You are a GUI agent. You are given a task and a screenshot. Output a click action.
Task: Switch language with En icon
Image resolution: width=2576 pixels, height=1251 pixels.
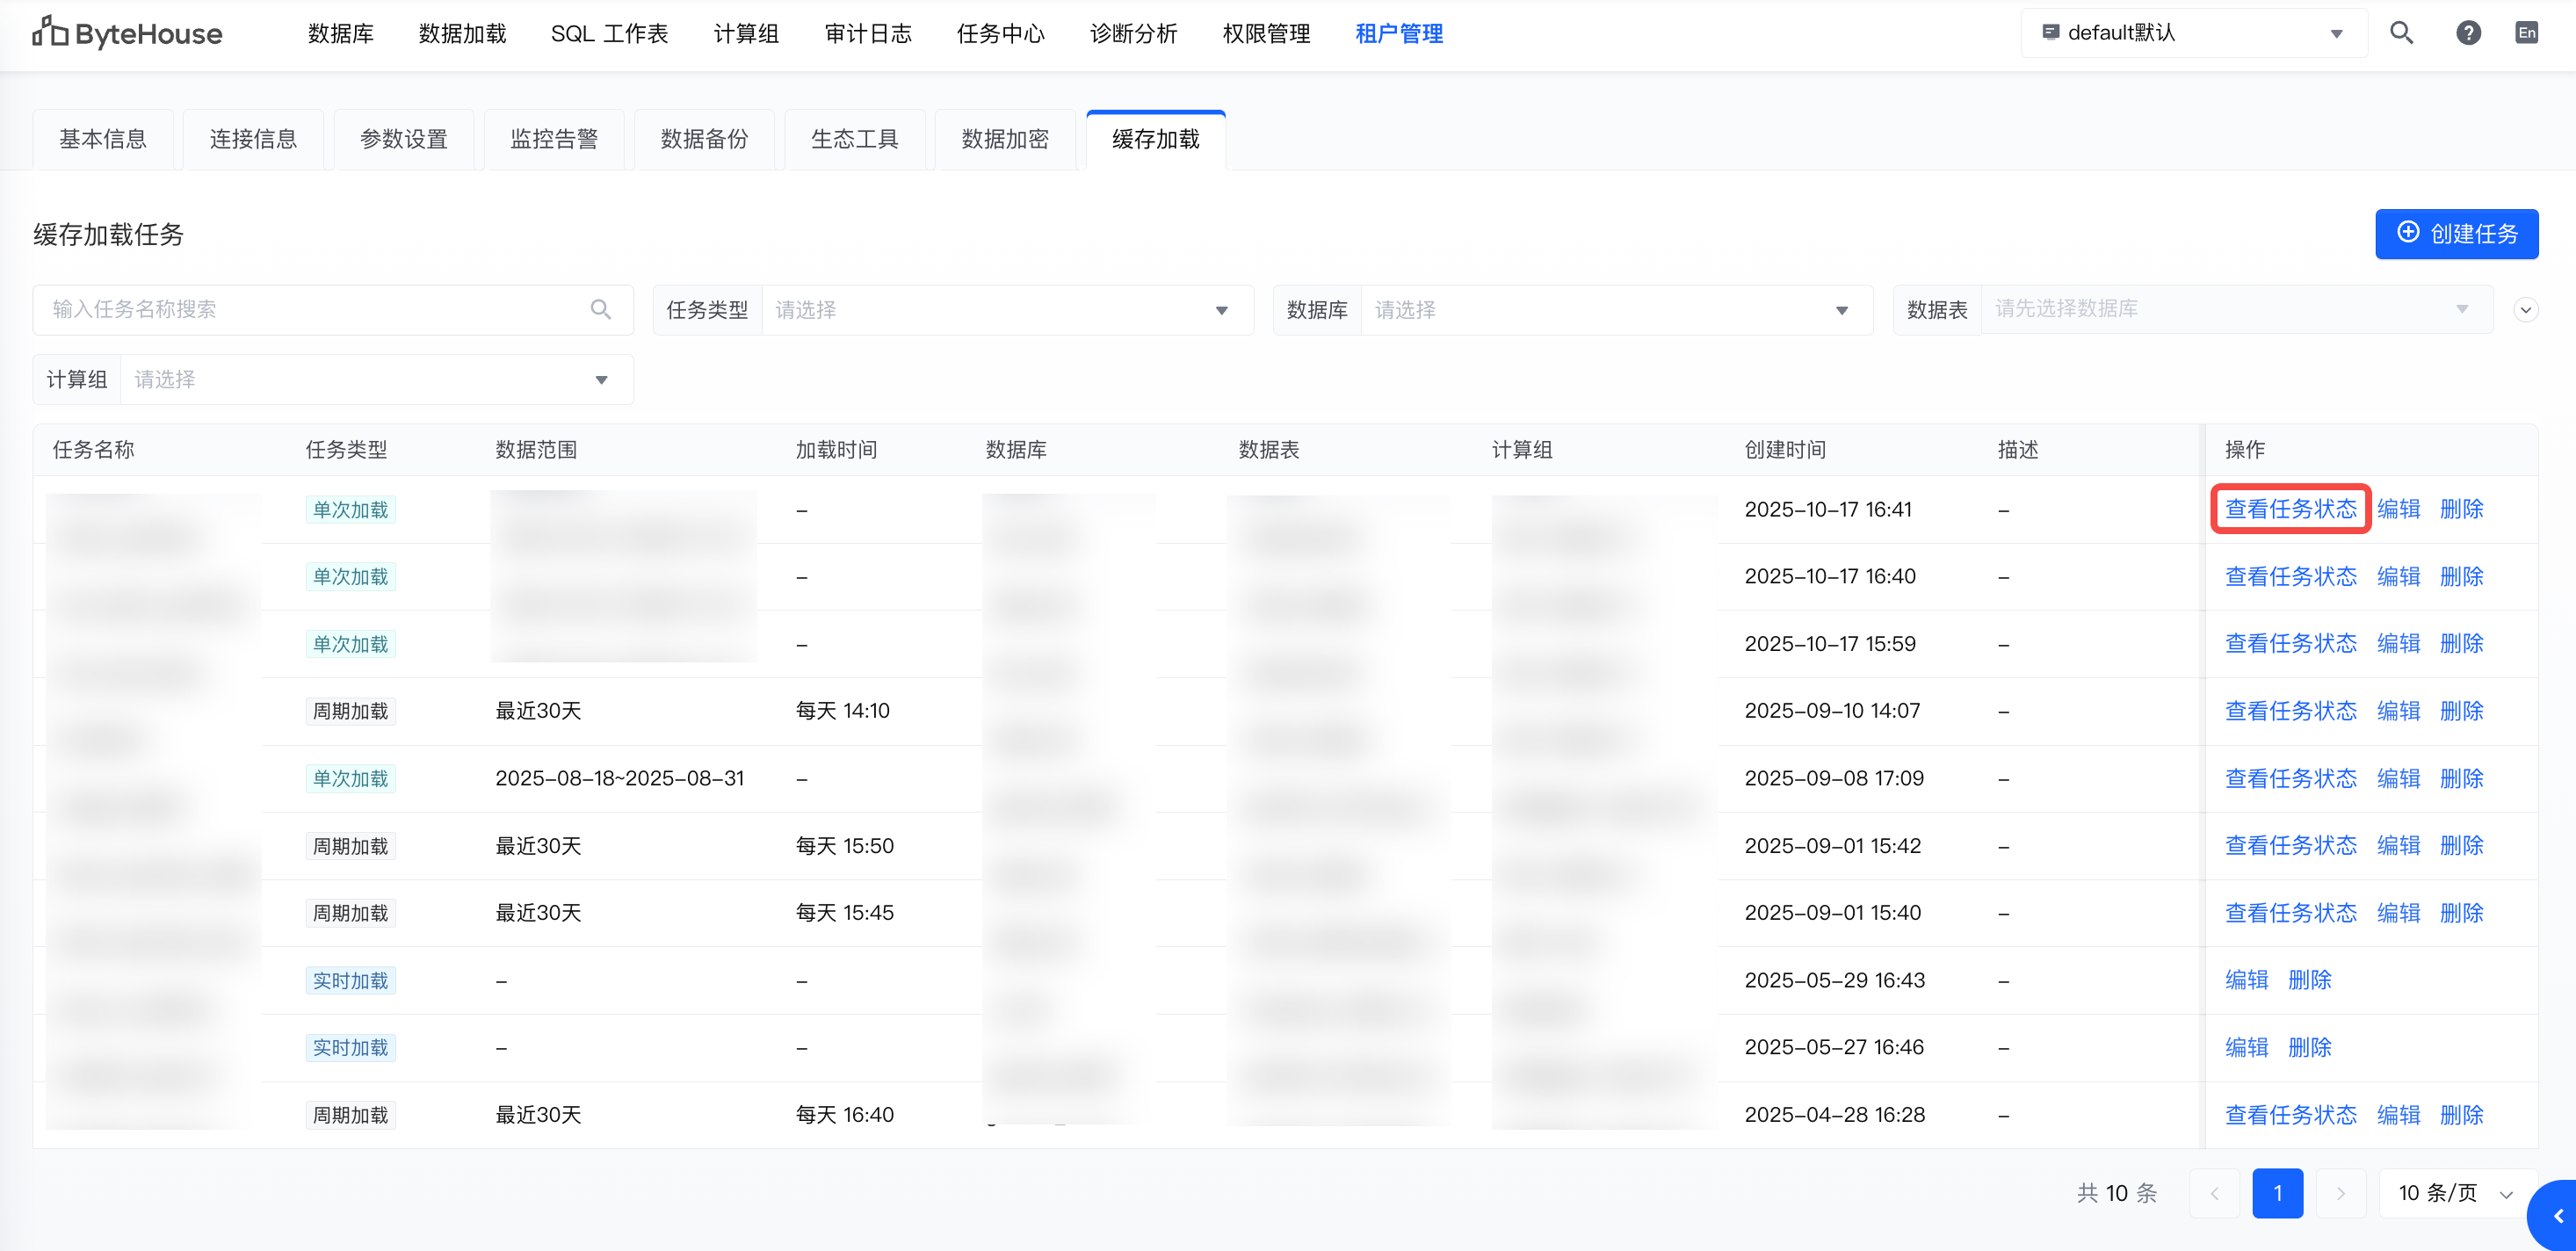coord(2526,33)
